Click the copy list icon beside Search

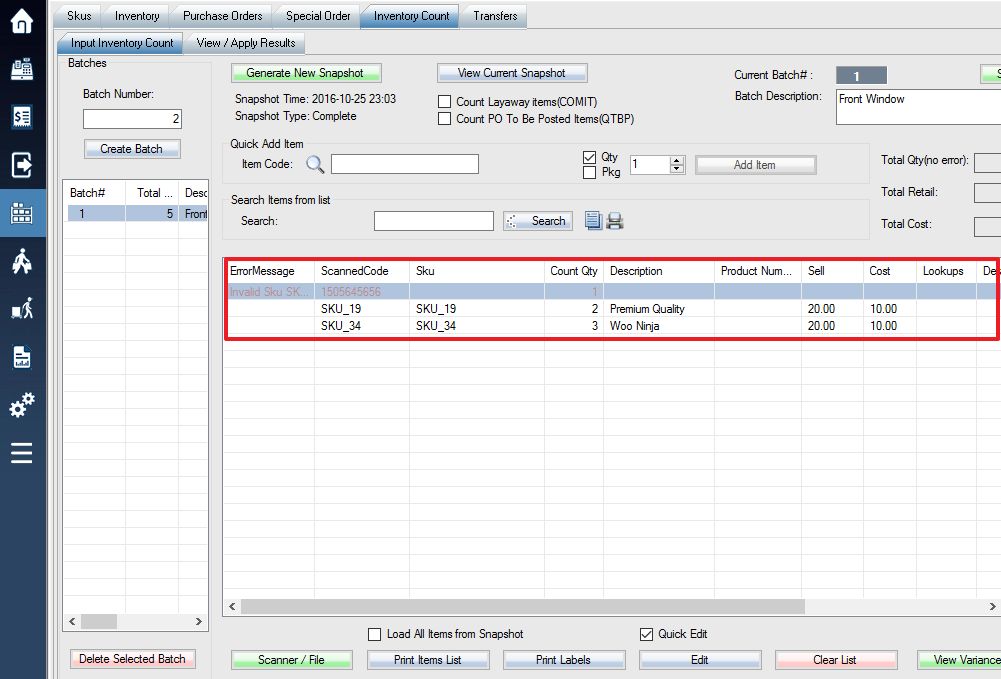tap(593, 221)
